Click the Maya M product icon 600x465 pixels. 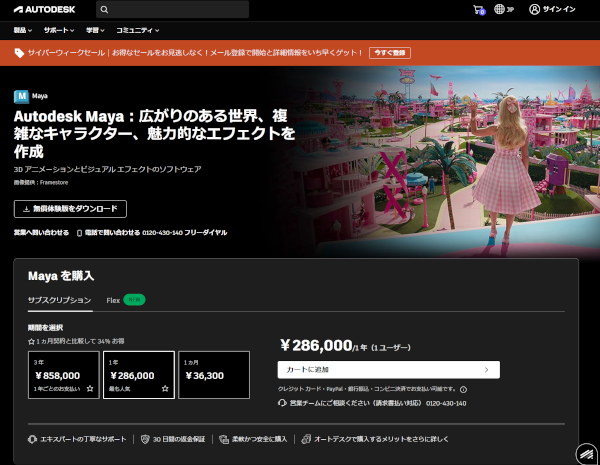(21, 96)
